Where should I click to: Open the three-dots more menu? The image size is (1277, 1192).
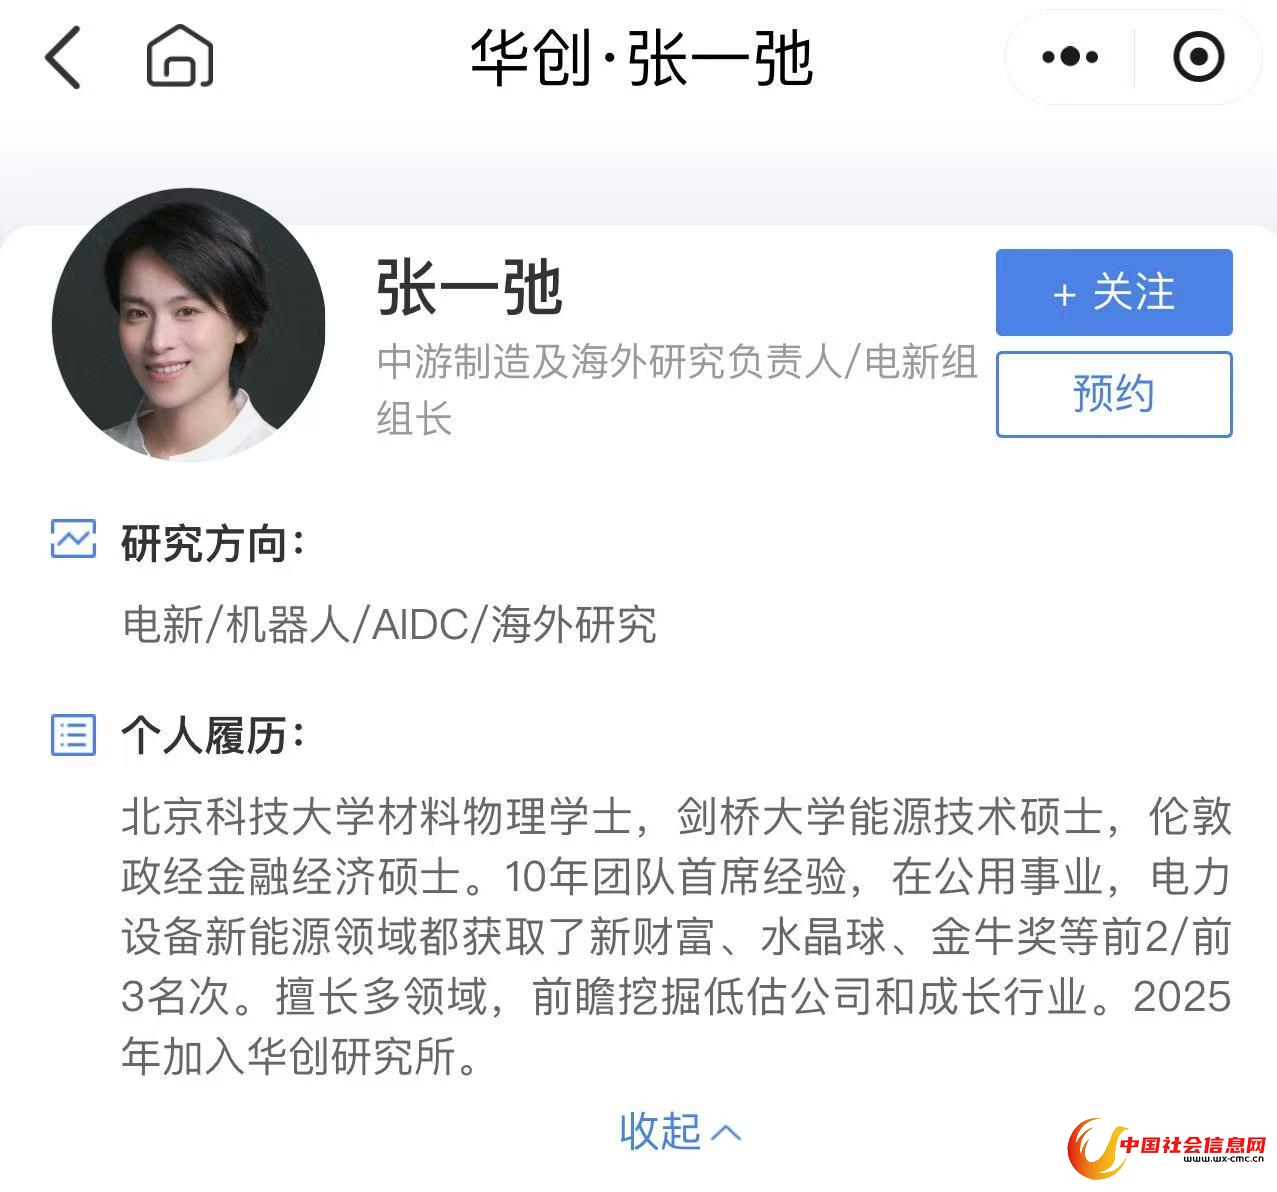pos(1070,57)
